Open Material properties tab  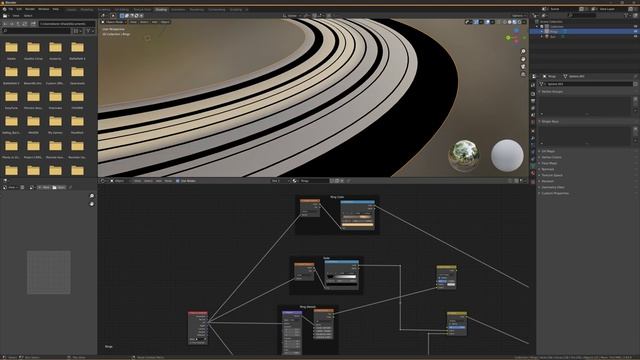click(x=533, y=173)
